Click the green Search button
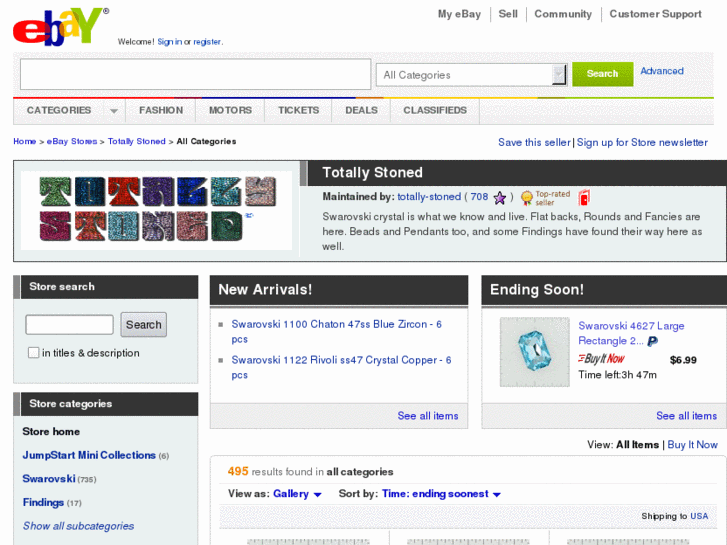727x545 pixels. (x=602, y=74)
